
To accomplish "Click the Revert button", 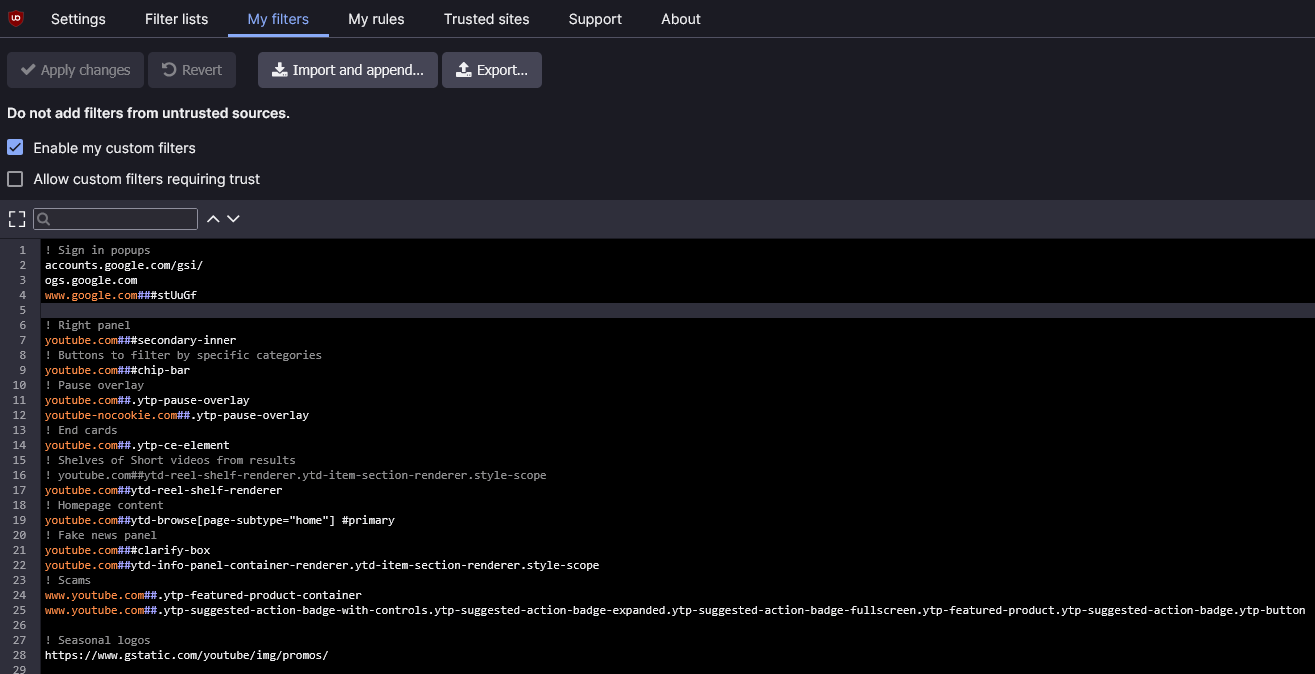I will 192,70.
